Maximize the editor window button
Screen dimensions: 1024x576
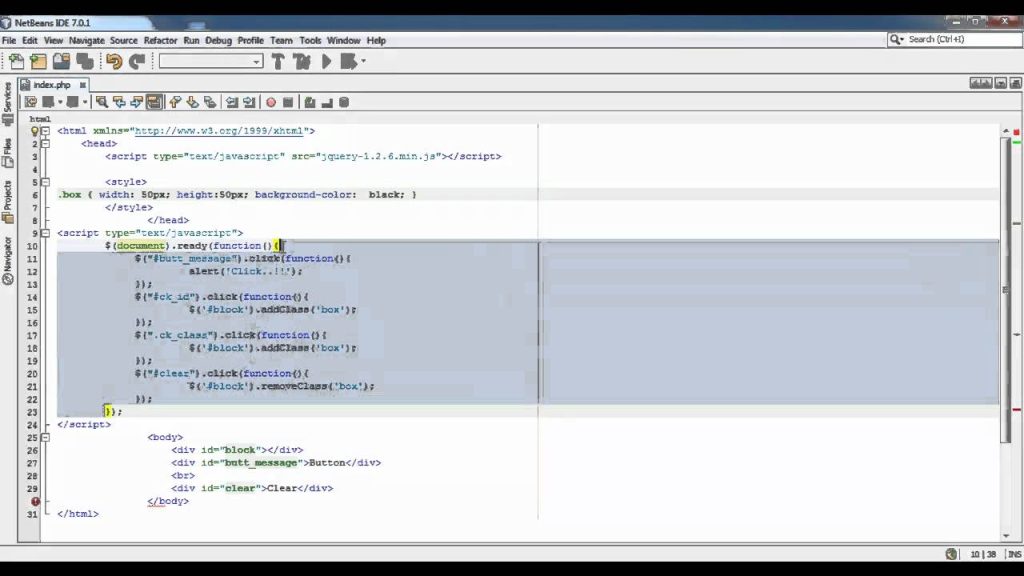coord(1016,84)
